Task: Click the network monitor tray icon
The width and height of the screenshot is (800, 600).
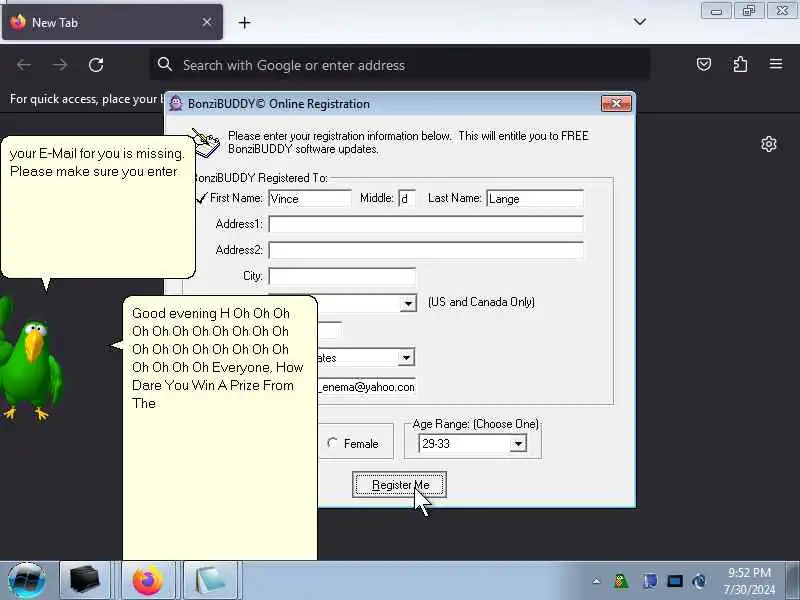Action: click(674, 581)
